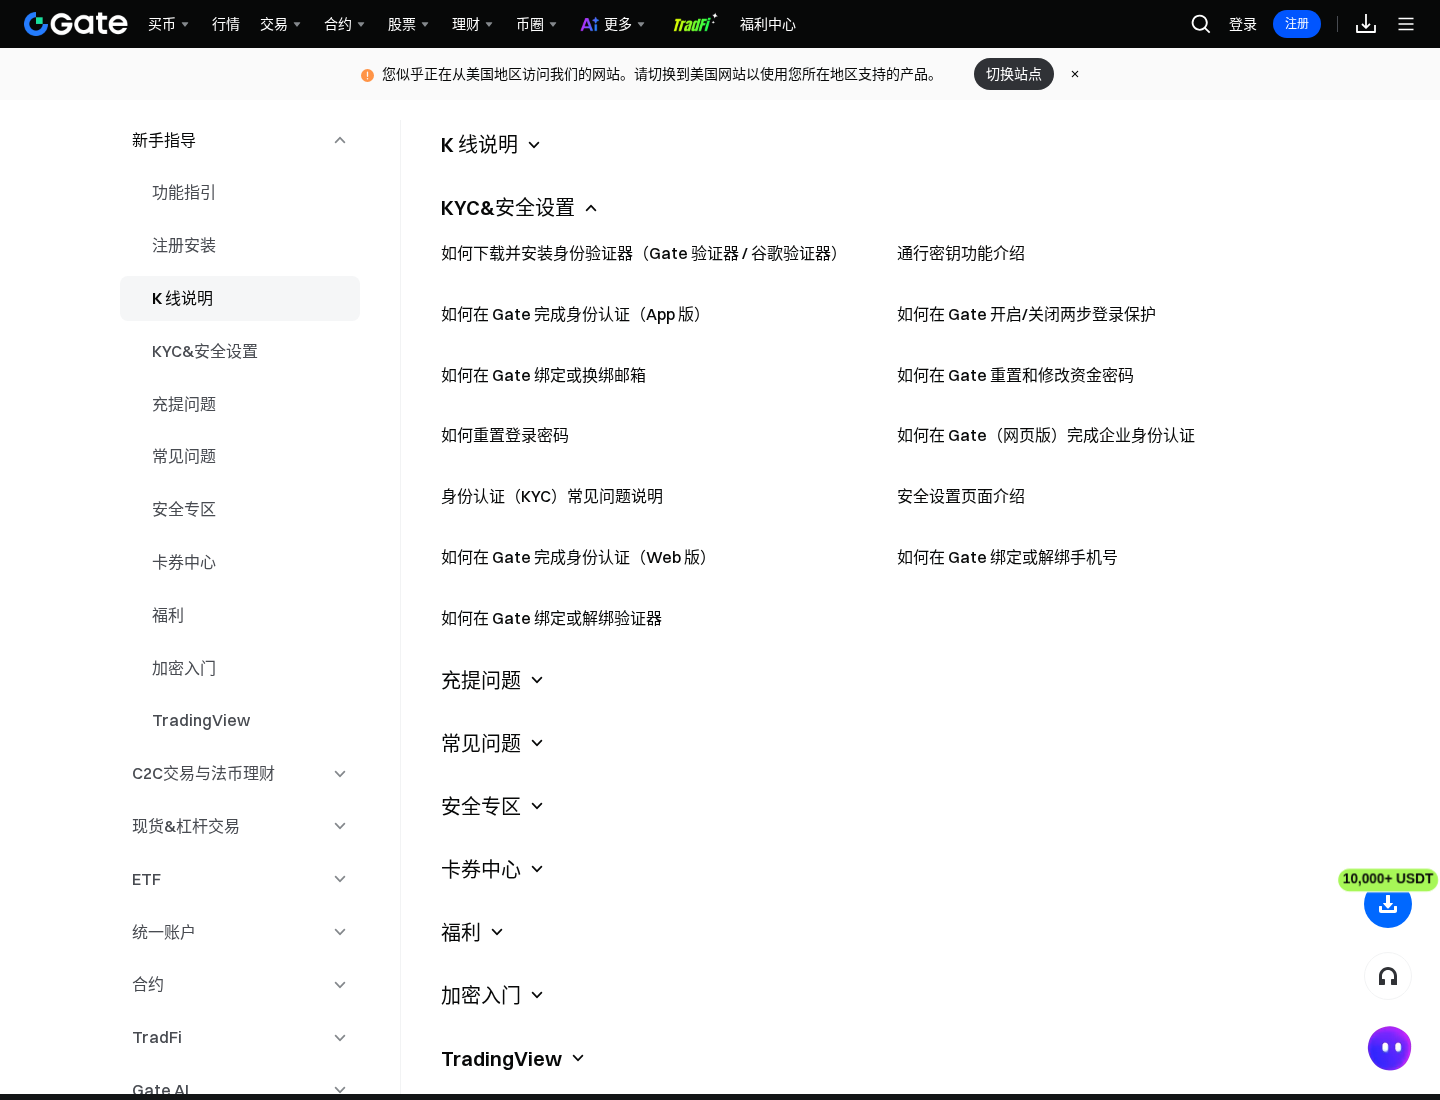Open the 理财 navigation dropdown
The width and height of the screenshot is (1440, 1100).
click(472, 24)
